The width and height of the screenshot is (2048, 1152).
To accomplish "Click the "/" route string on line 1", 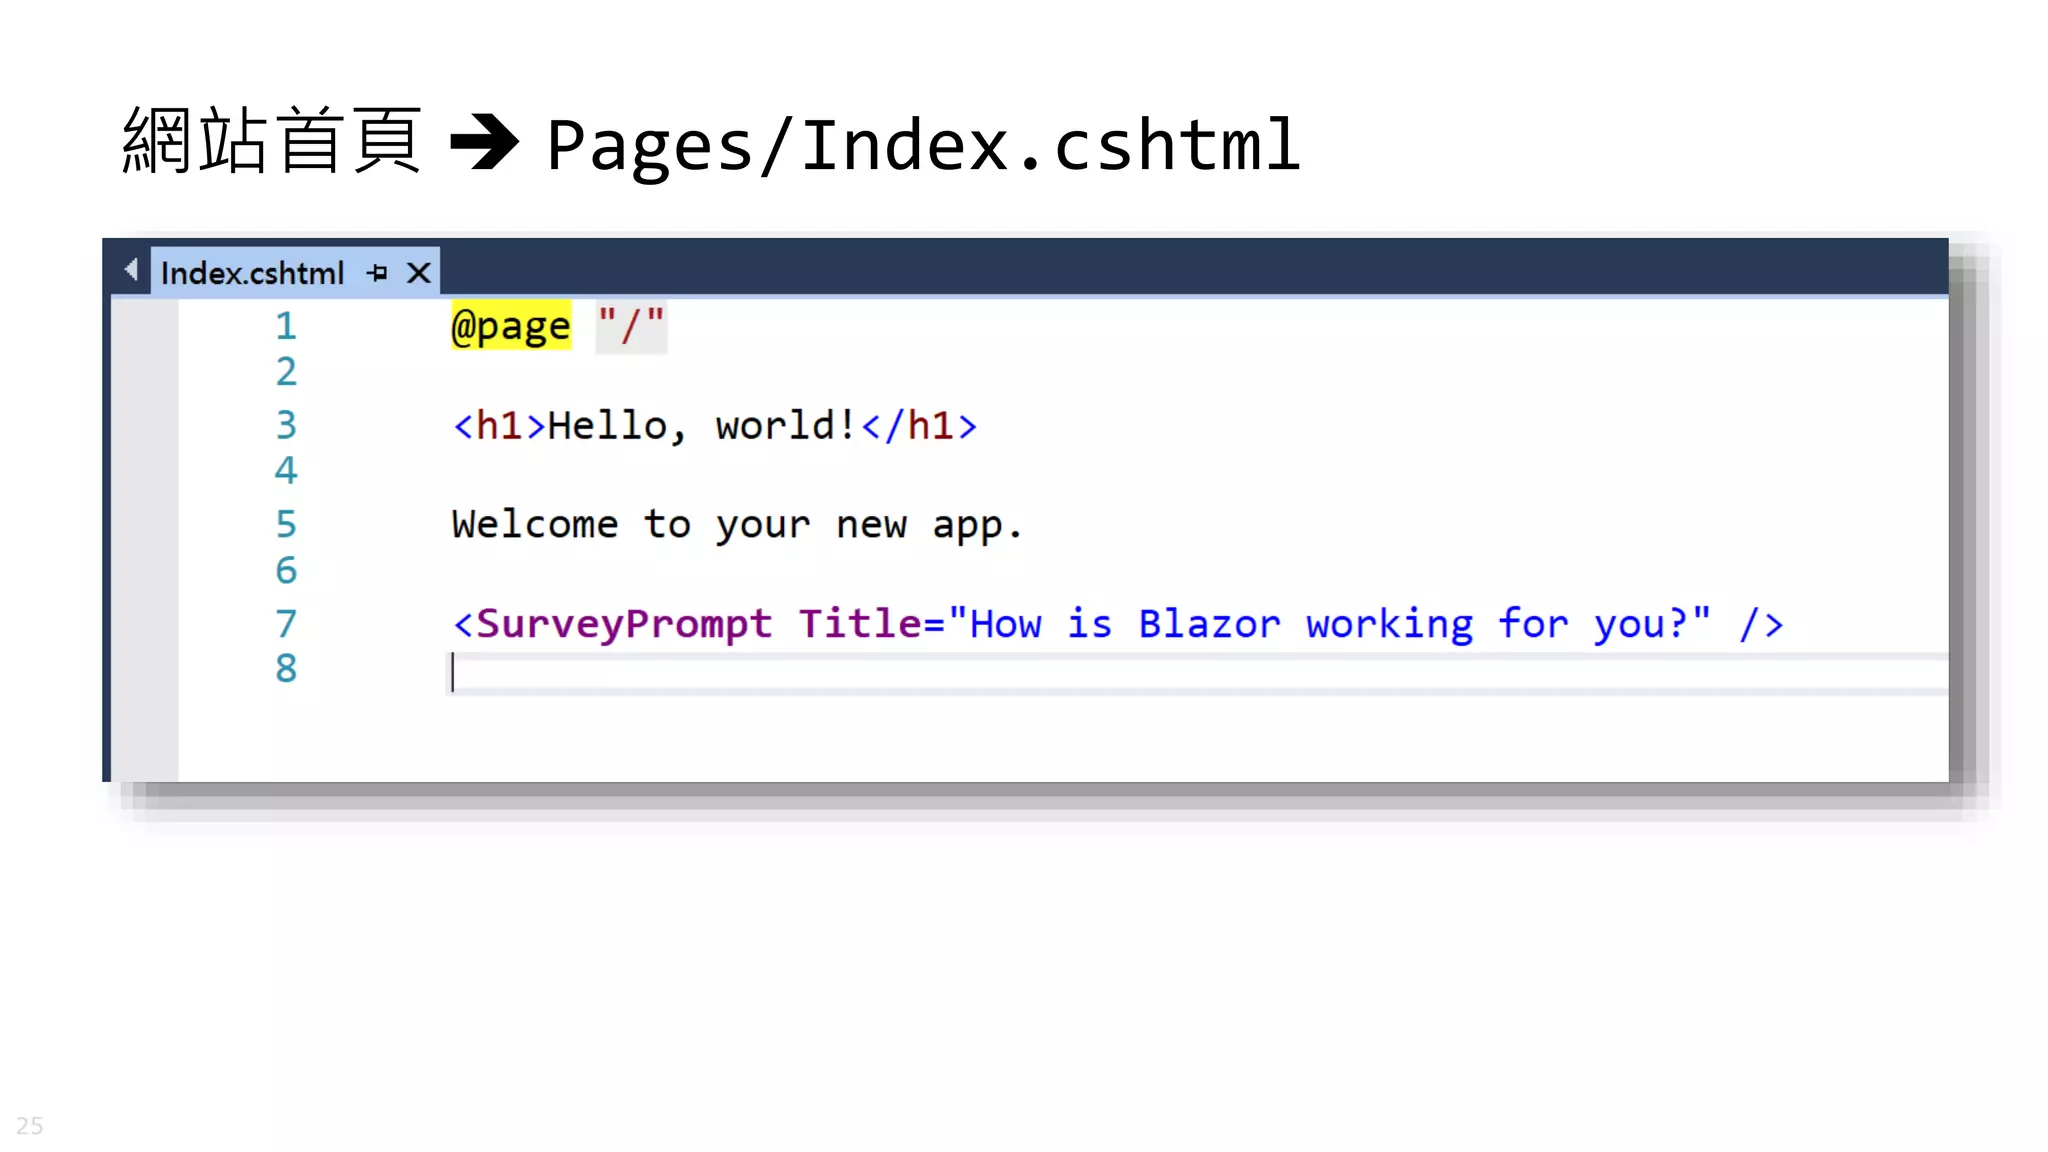I will [630, 327].
